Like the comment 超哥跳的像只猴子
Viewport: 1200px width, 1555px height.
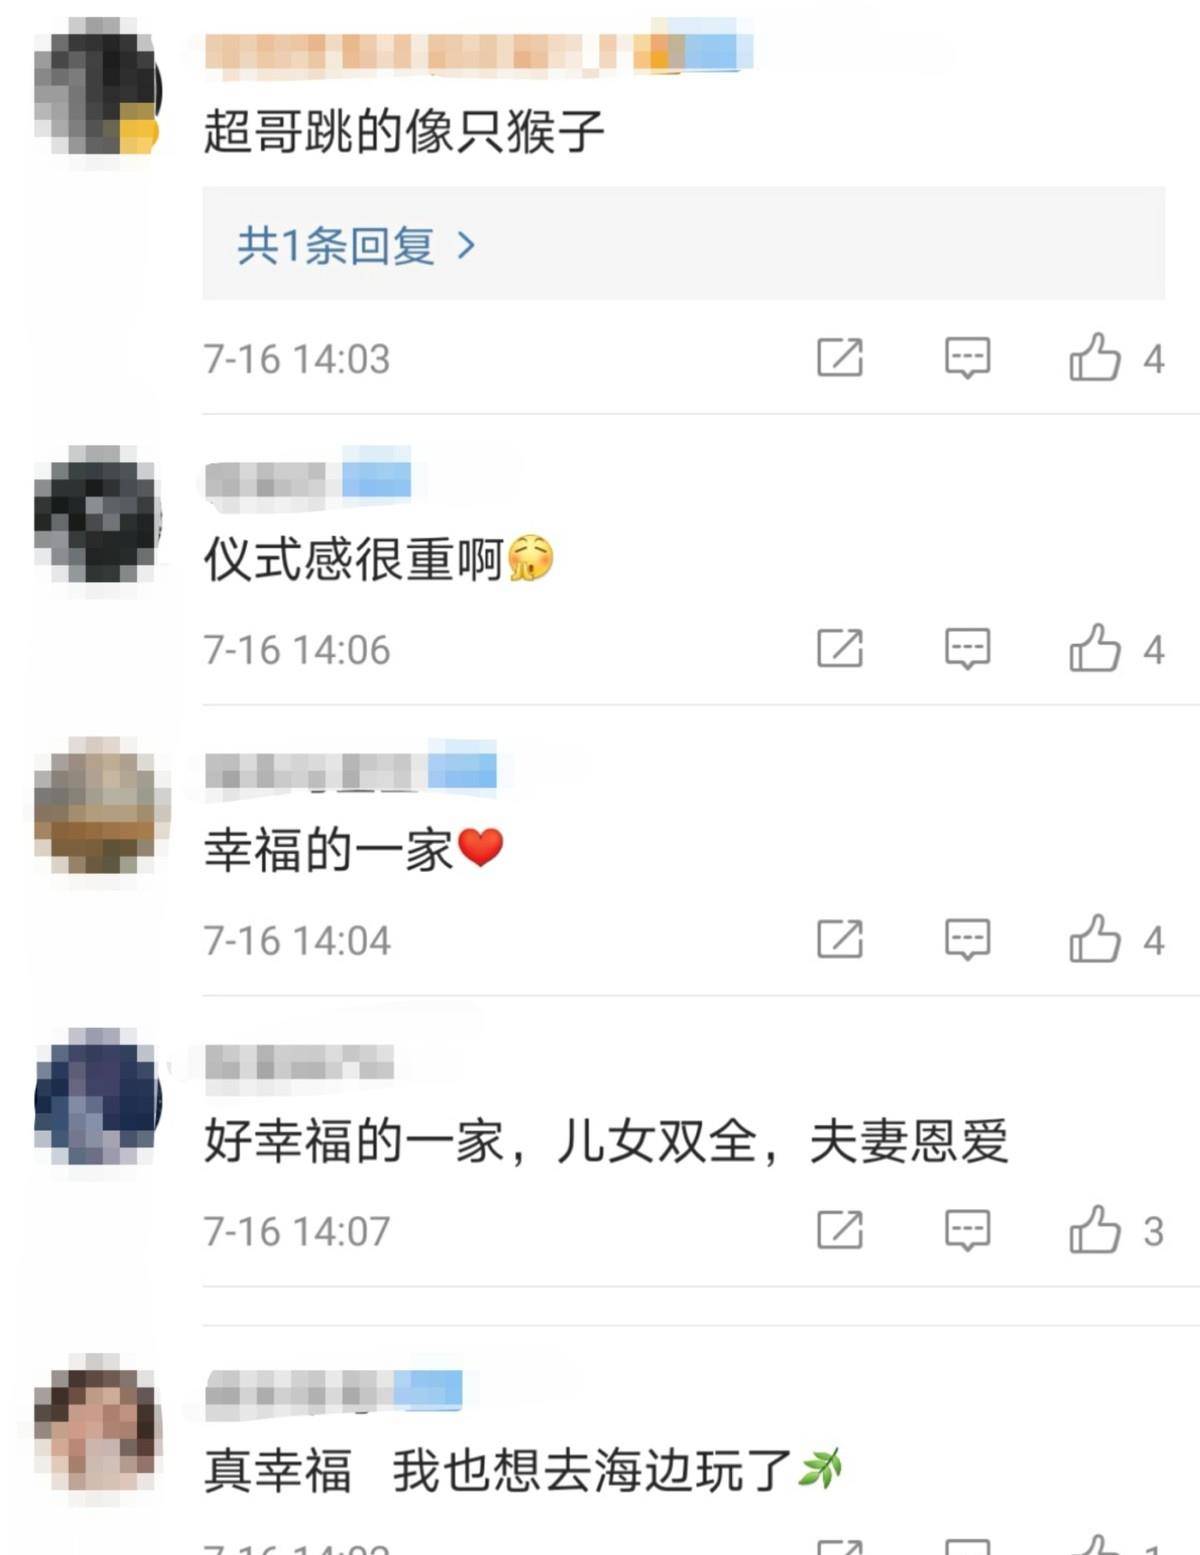click(x=1095, y=358)
